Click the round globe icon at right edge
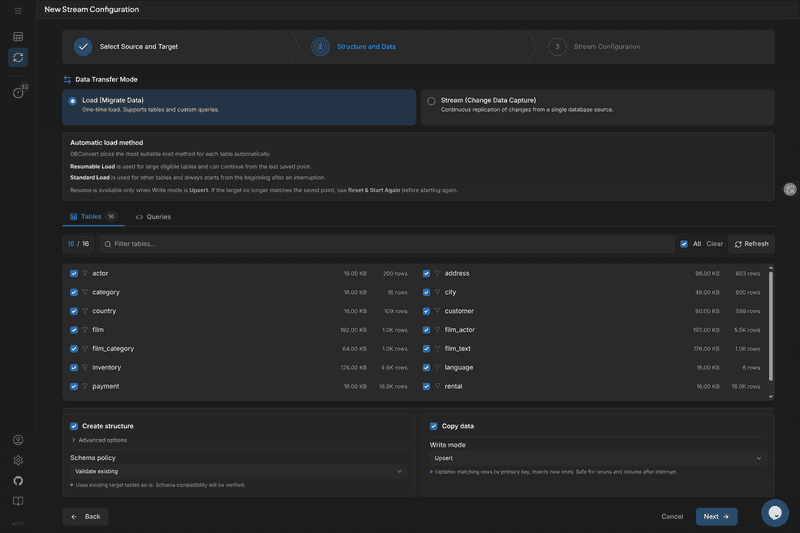800x533 pixels. coord(789,189)
